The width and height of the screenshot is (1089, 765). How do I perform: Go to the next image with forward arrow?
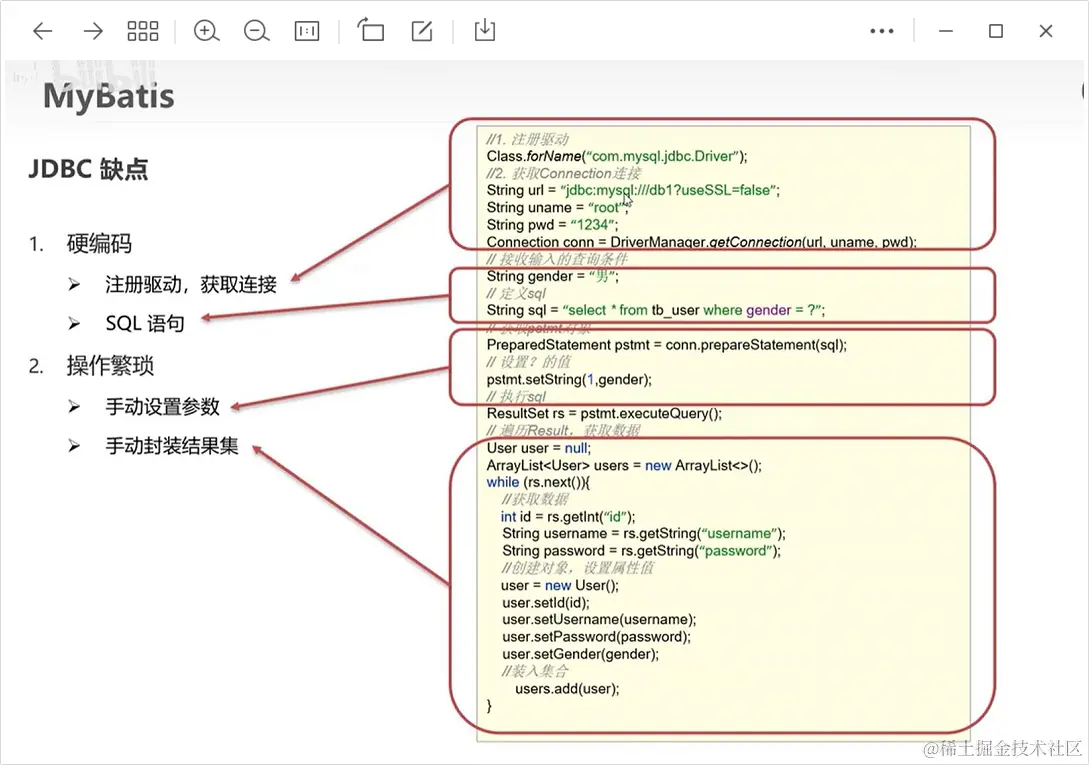[92, 31]
